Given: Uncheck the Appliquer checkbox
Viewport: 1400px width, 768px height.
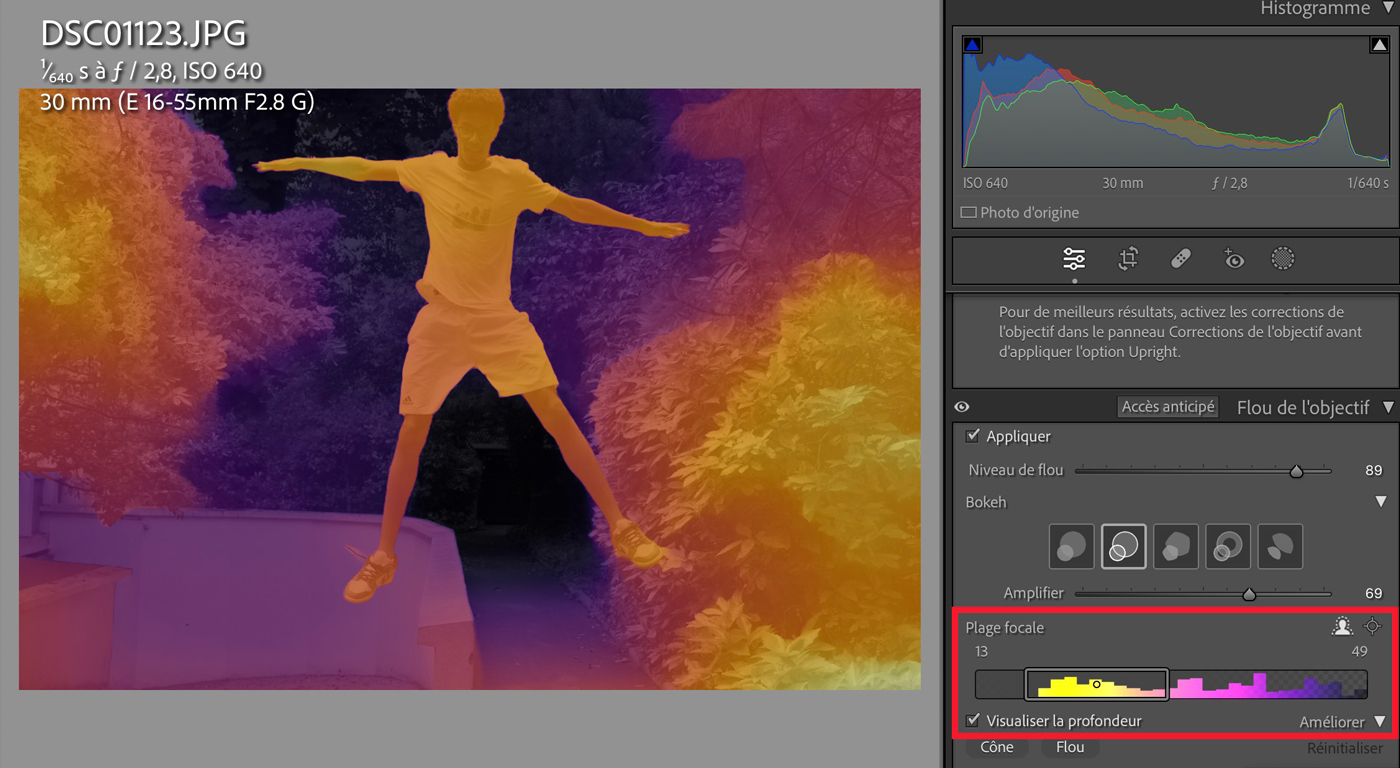Looking at the screenshot, I should (x=973, y=436).
